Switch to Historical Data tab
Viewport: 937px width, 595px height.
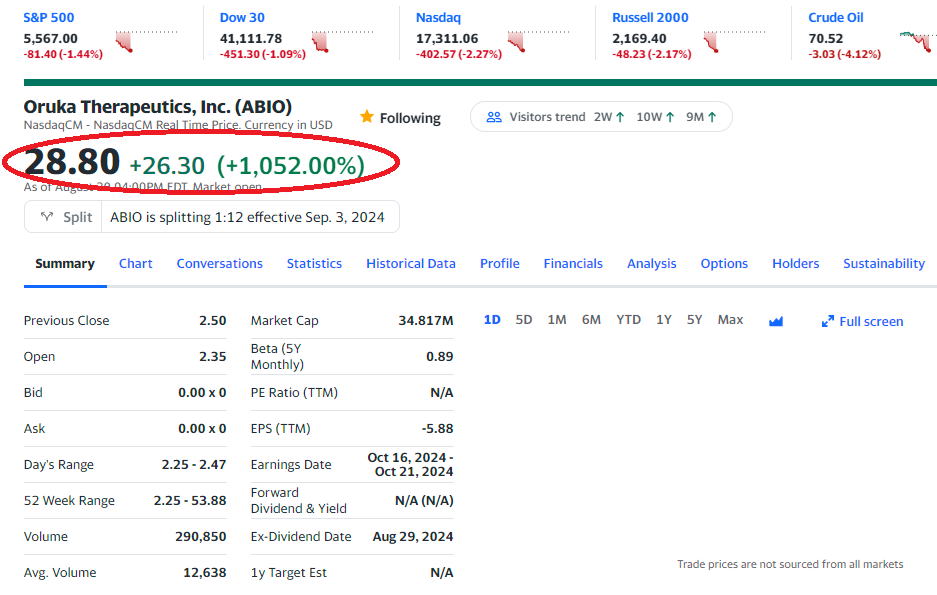411,263
